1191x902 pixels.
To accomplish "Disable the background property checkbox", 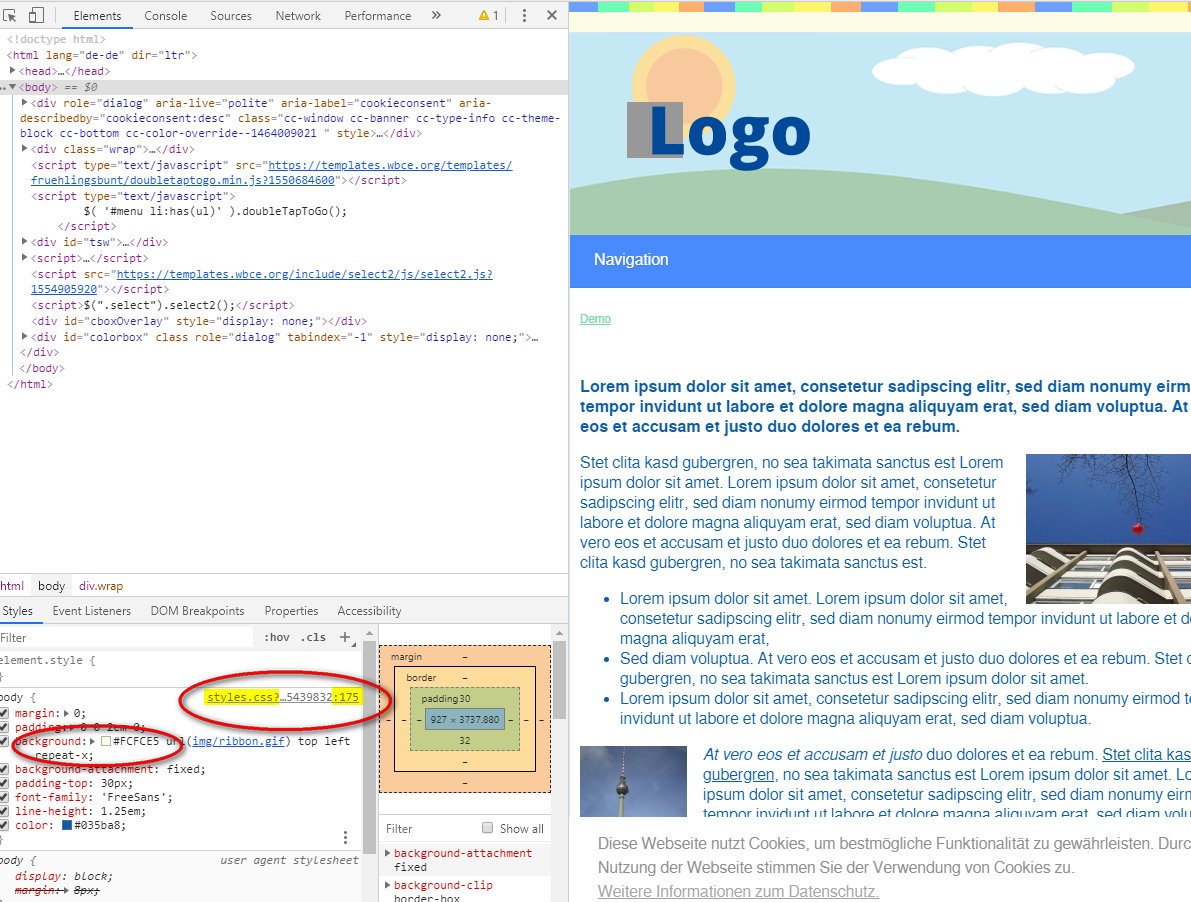I will pyautogui.click(x=4, y=741).
